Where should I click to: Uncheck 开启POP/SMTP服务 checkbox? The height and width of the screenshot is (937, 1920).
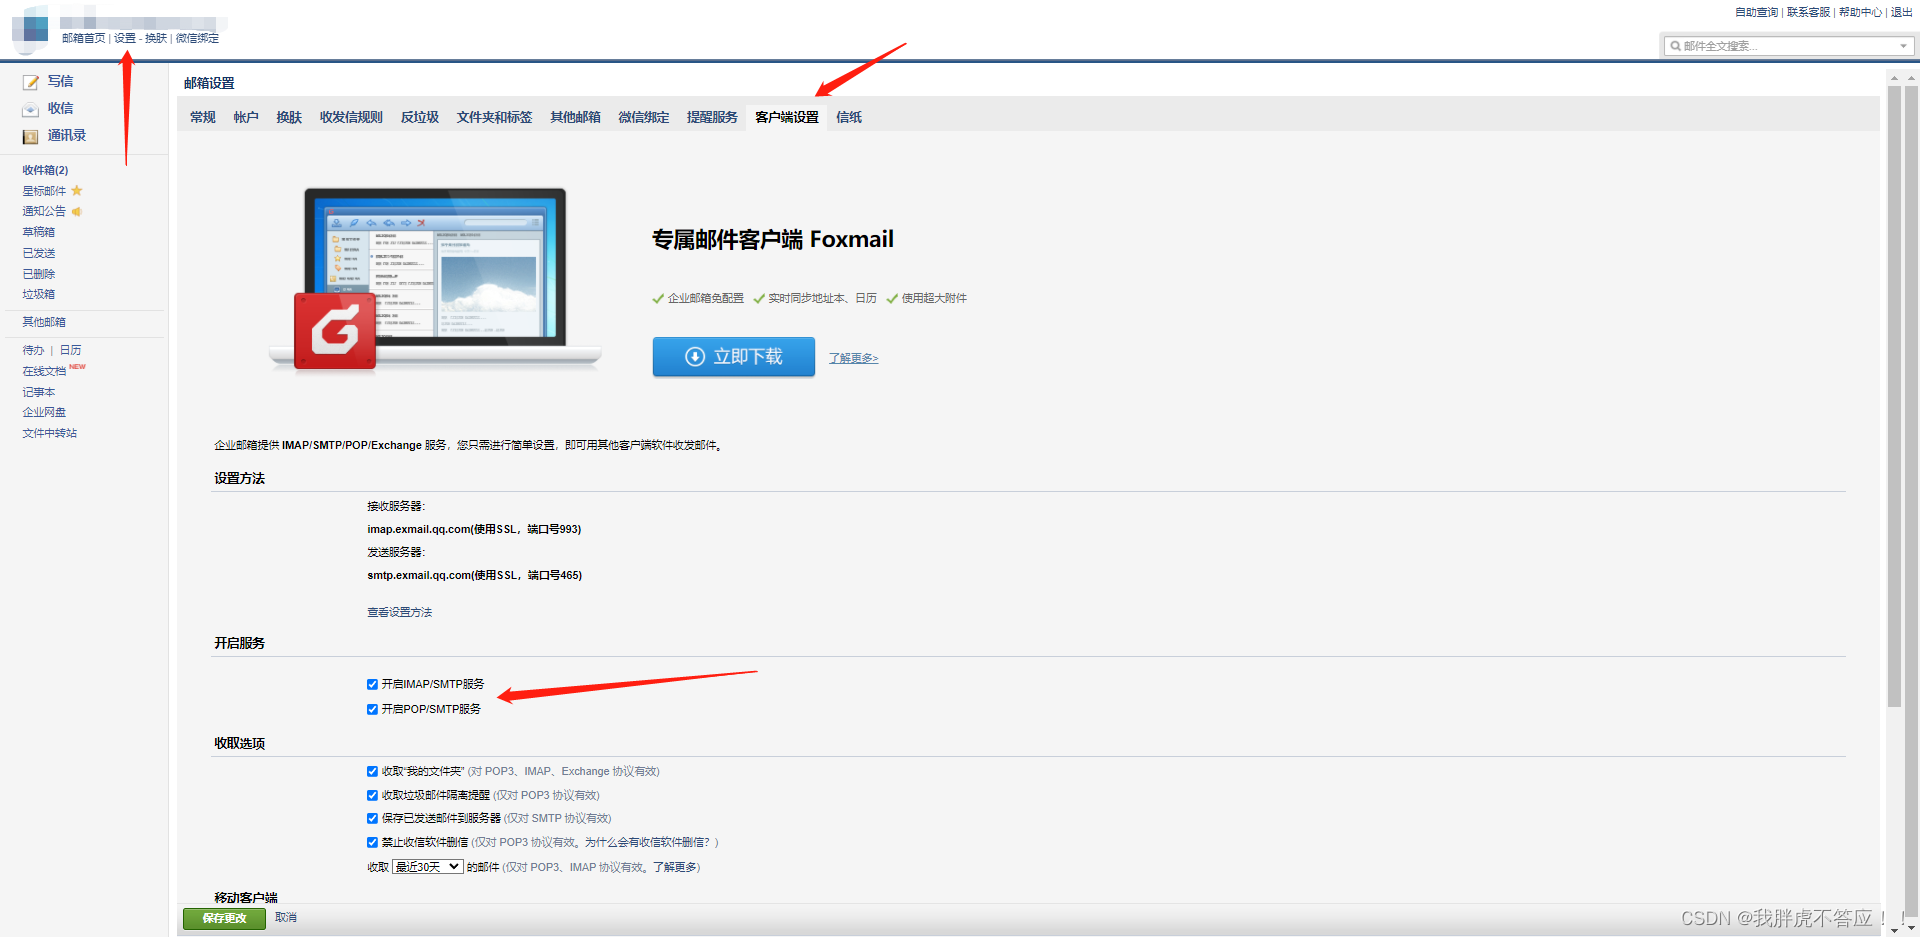372,710
